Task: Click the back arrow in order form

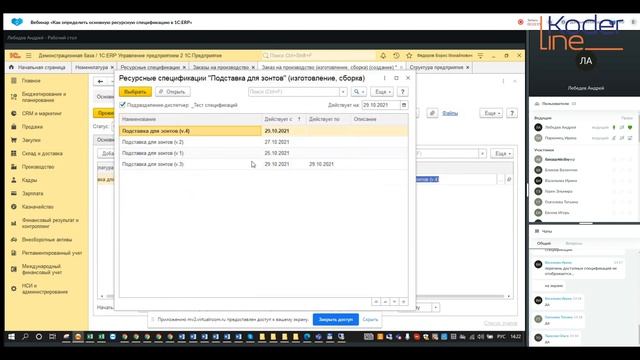Action: click(x=100, y=82)
